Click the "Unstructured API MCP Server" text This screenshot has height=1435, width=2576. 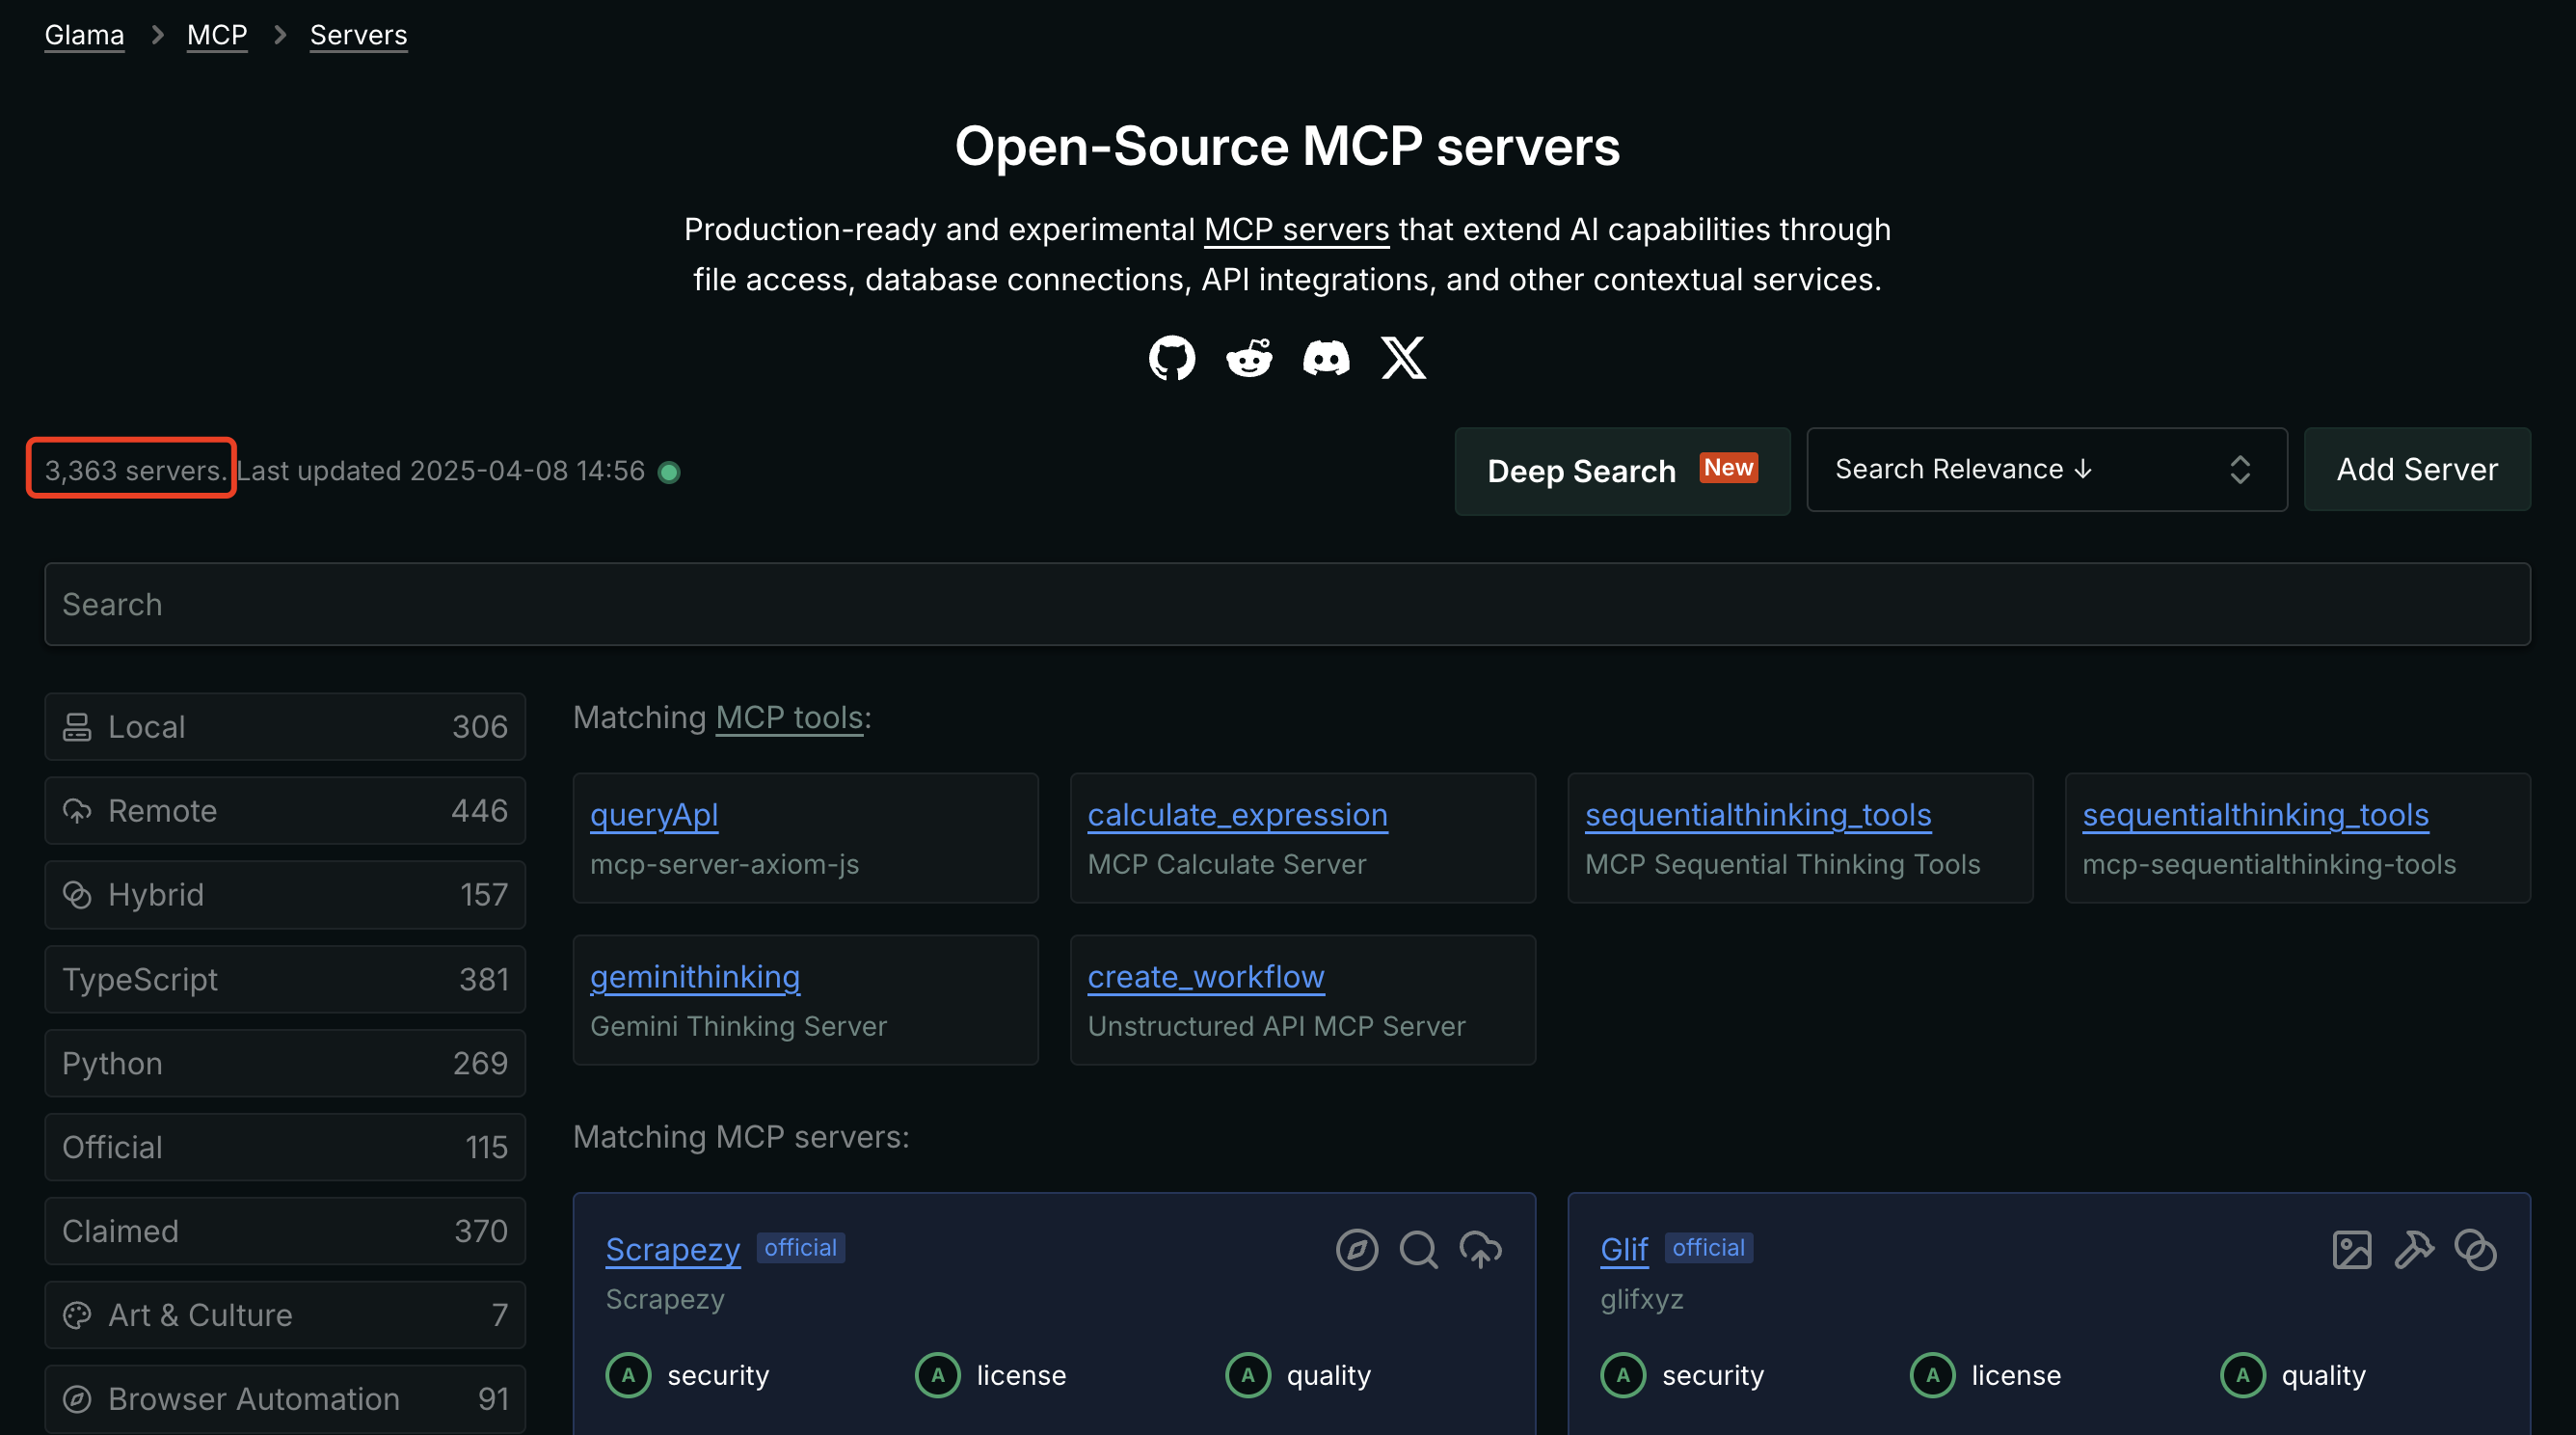click(1277, 1027)
